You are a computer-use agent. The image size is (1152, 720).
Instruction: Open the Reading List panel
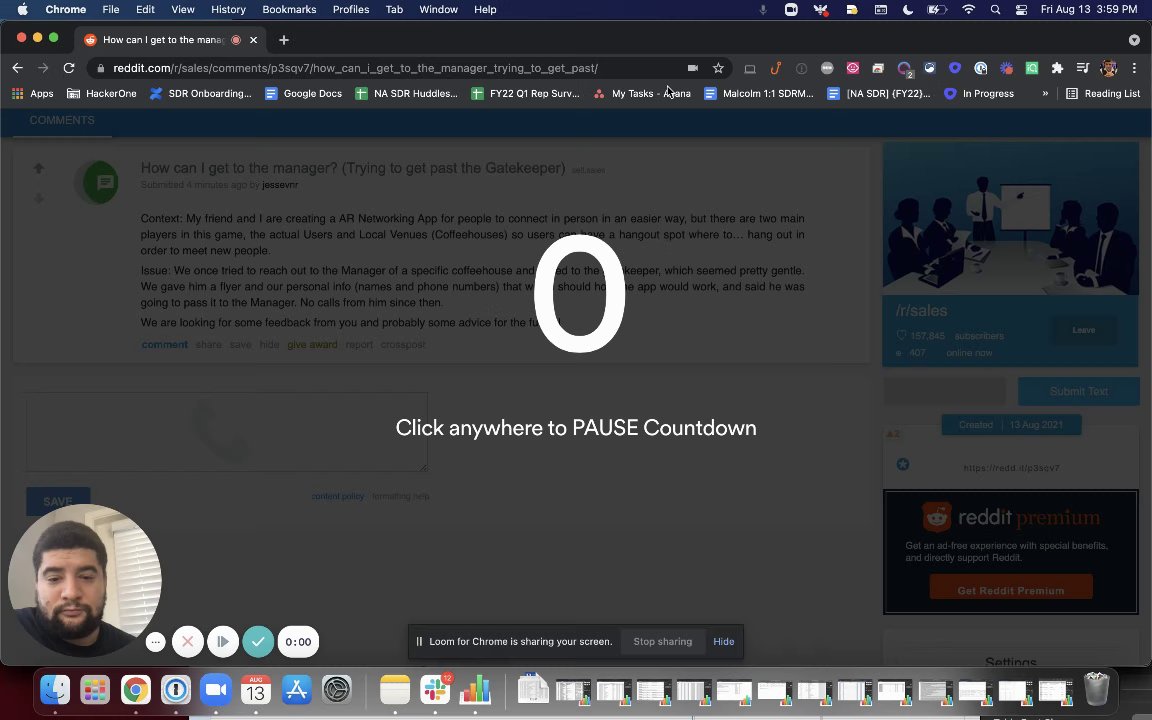pyautogui.click(x=1103, y=93)
